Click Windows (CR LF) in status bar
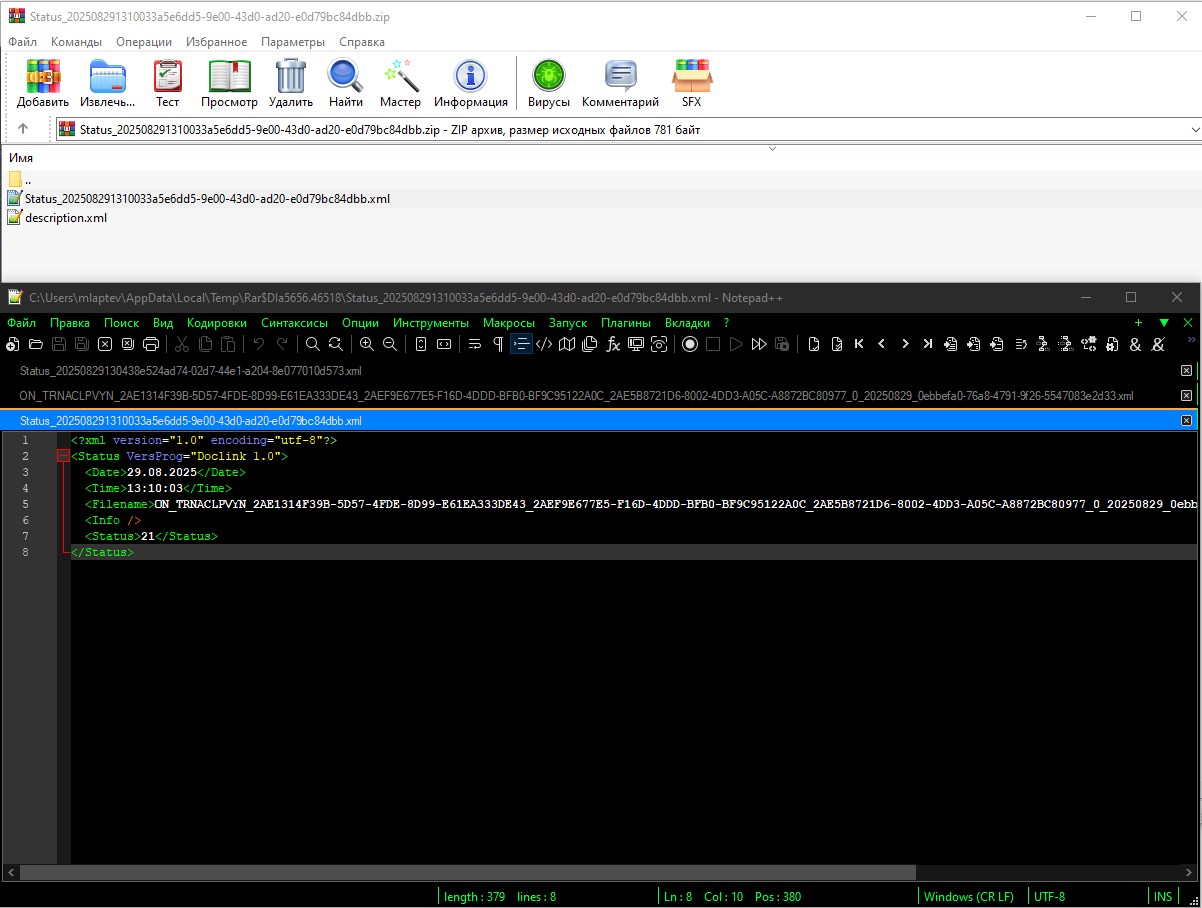1202x908 pixels. (969, 897)
